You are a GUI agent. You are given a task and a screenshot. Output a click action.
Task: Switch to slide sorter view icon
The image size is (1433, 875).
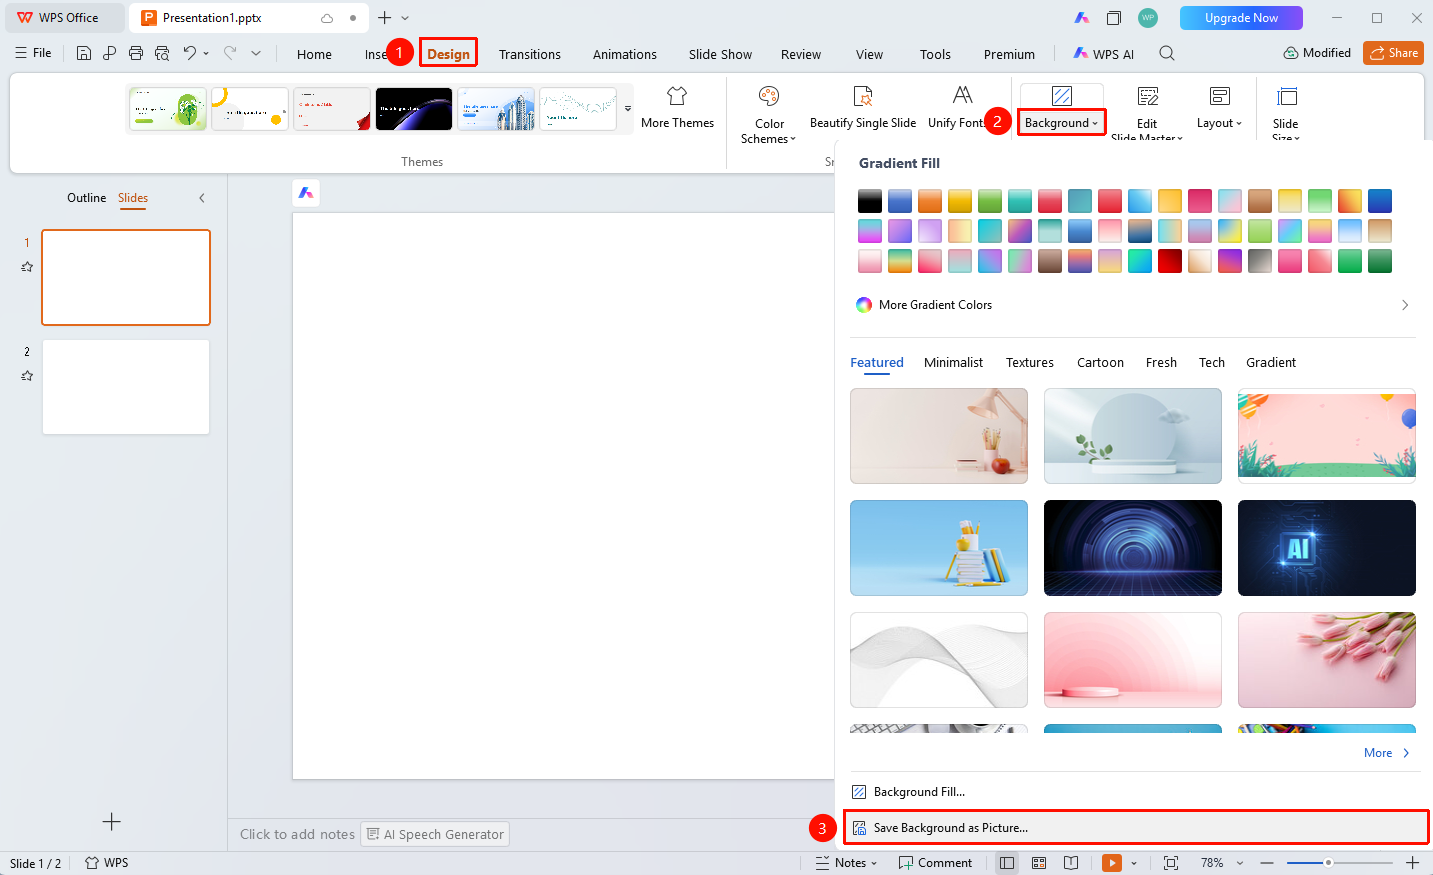[1039, 863]
